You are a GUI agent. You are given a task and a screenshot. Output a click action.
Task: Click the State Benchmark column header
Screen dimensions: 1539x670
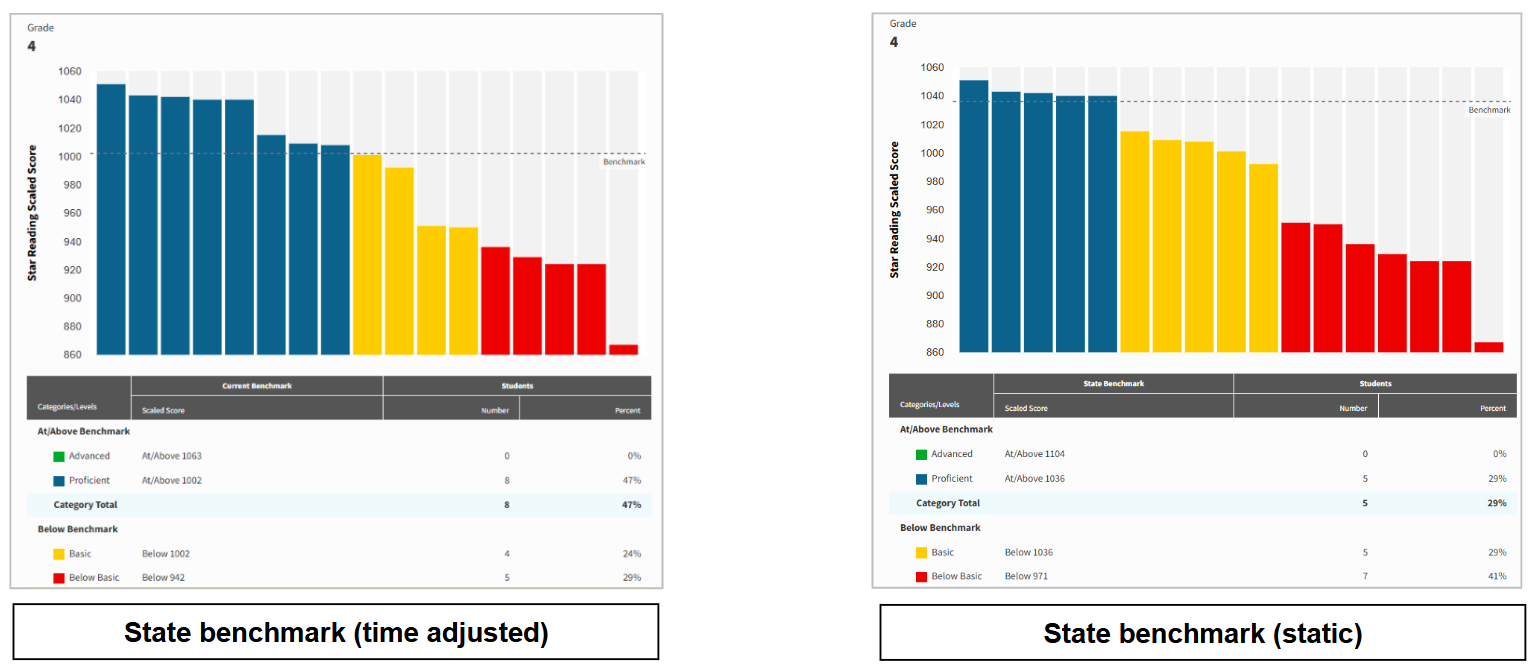1113,384
